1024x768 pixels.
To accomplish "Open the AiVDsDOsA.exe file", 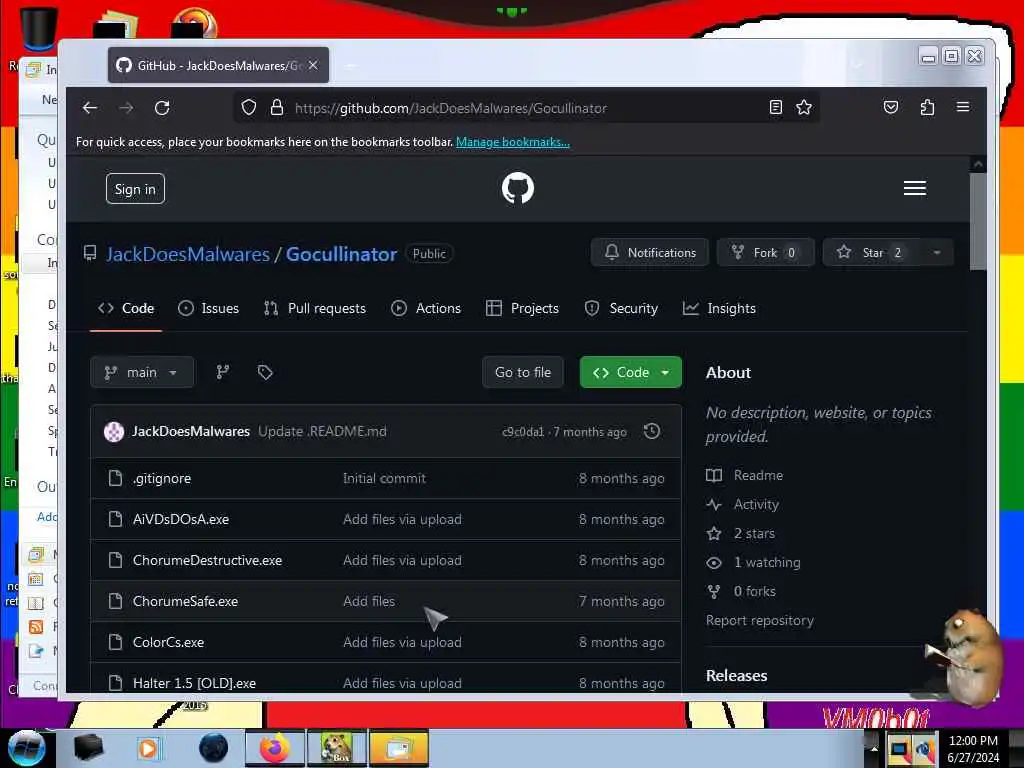I will (181, 519).
